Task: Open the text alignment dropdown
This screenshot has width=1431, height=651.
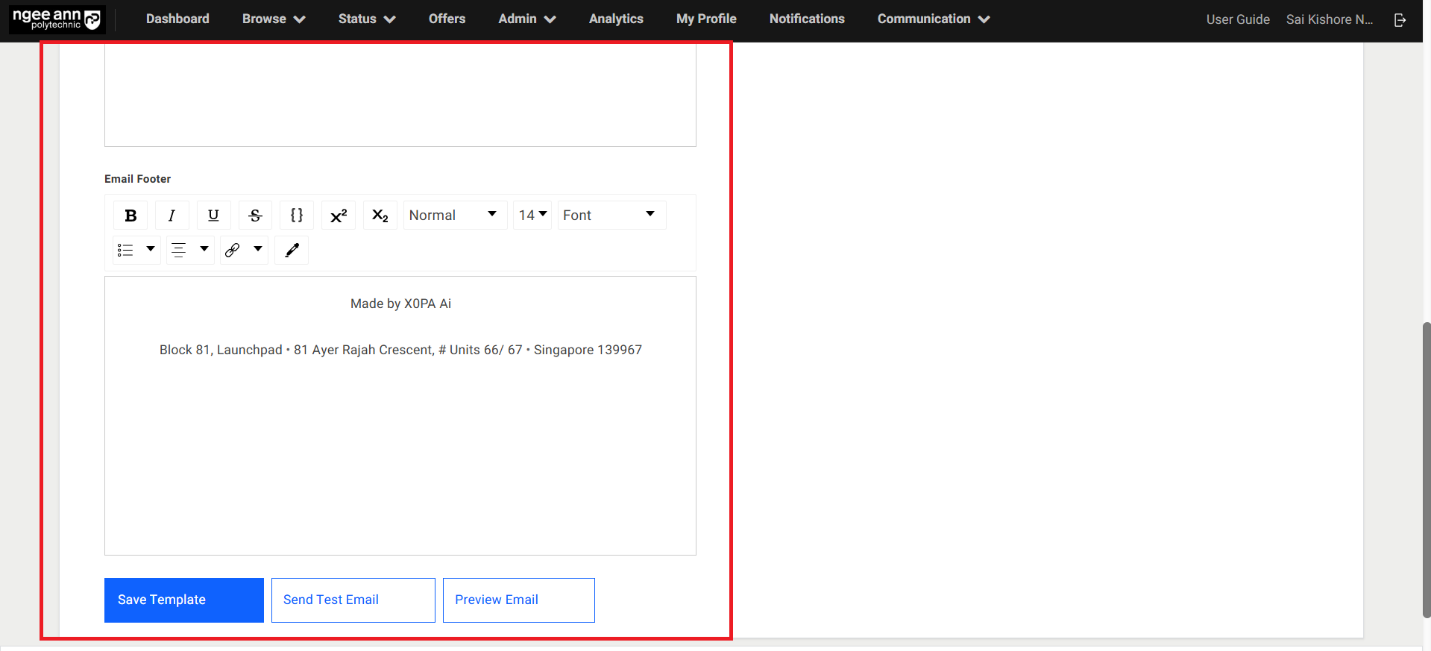Action: (189, 250)
